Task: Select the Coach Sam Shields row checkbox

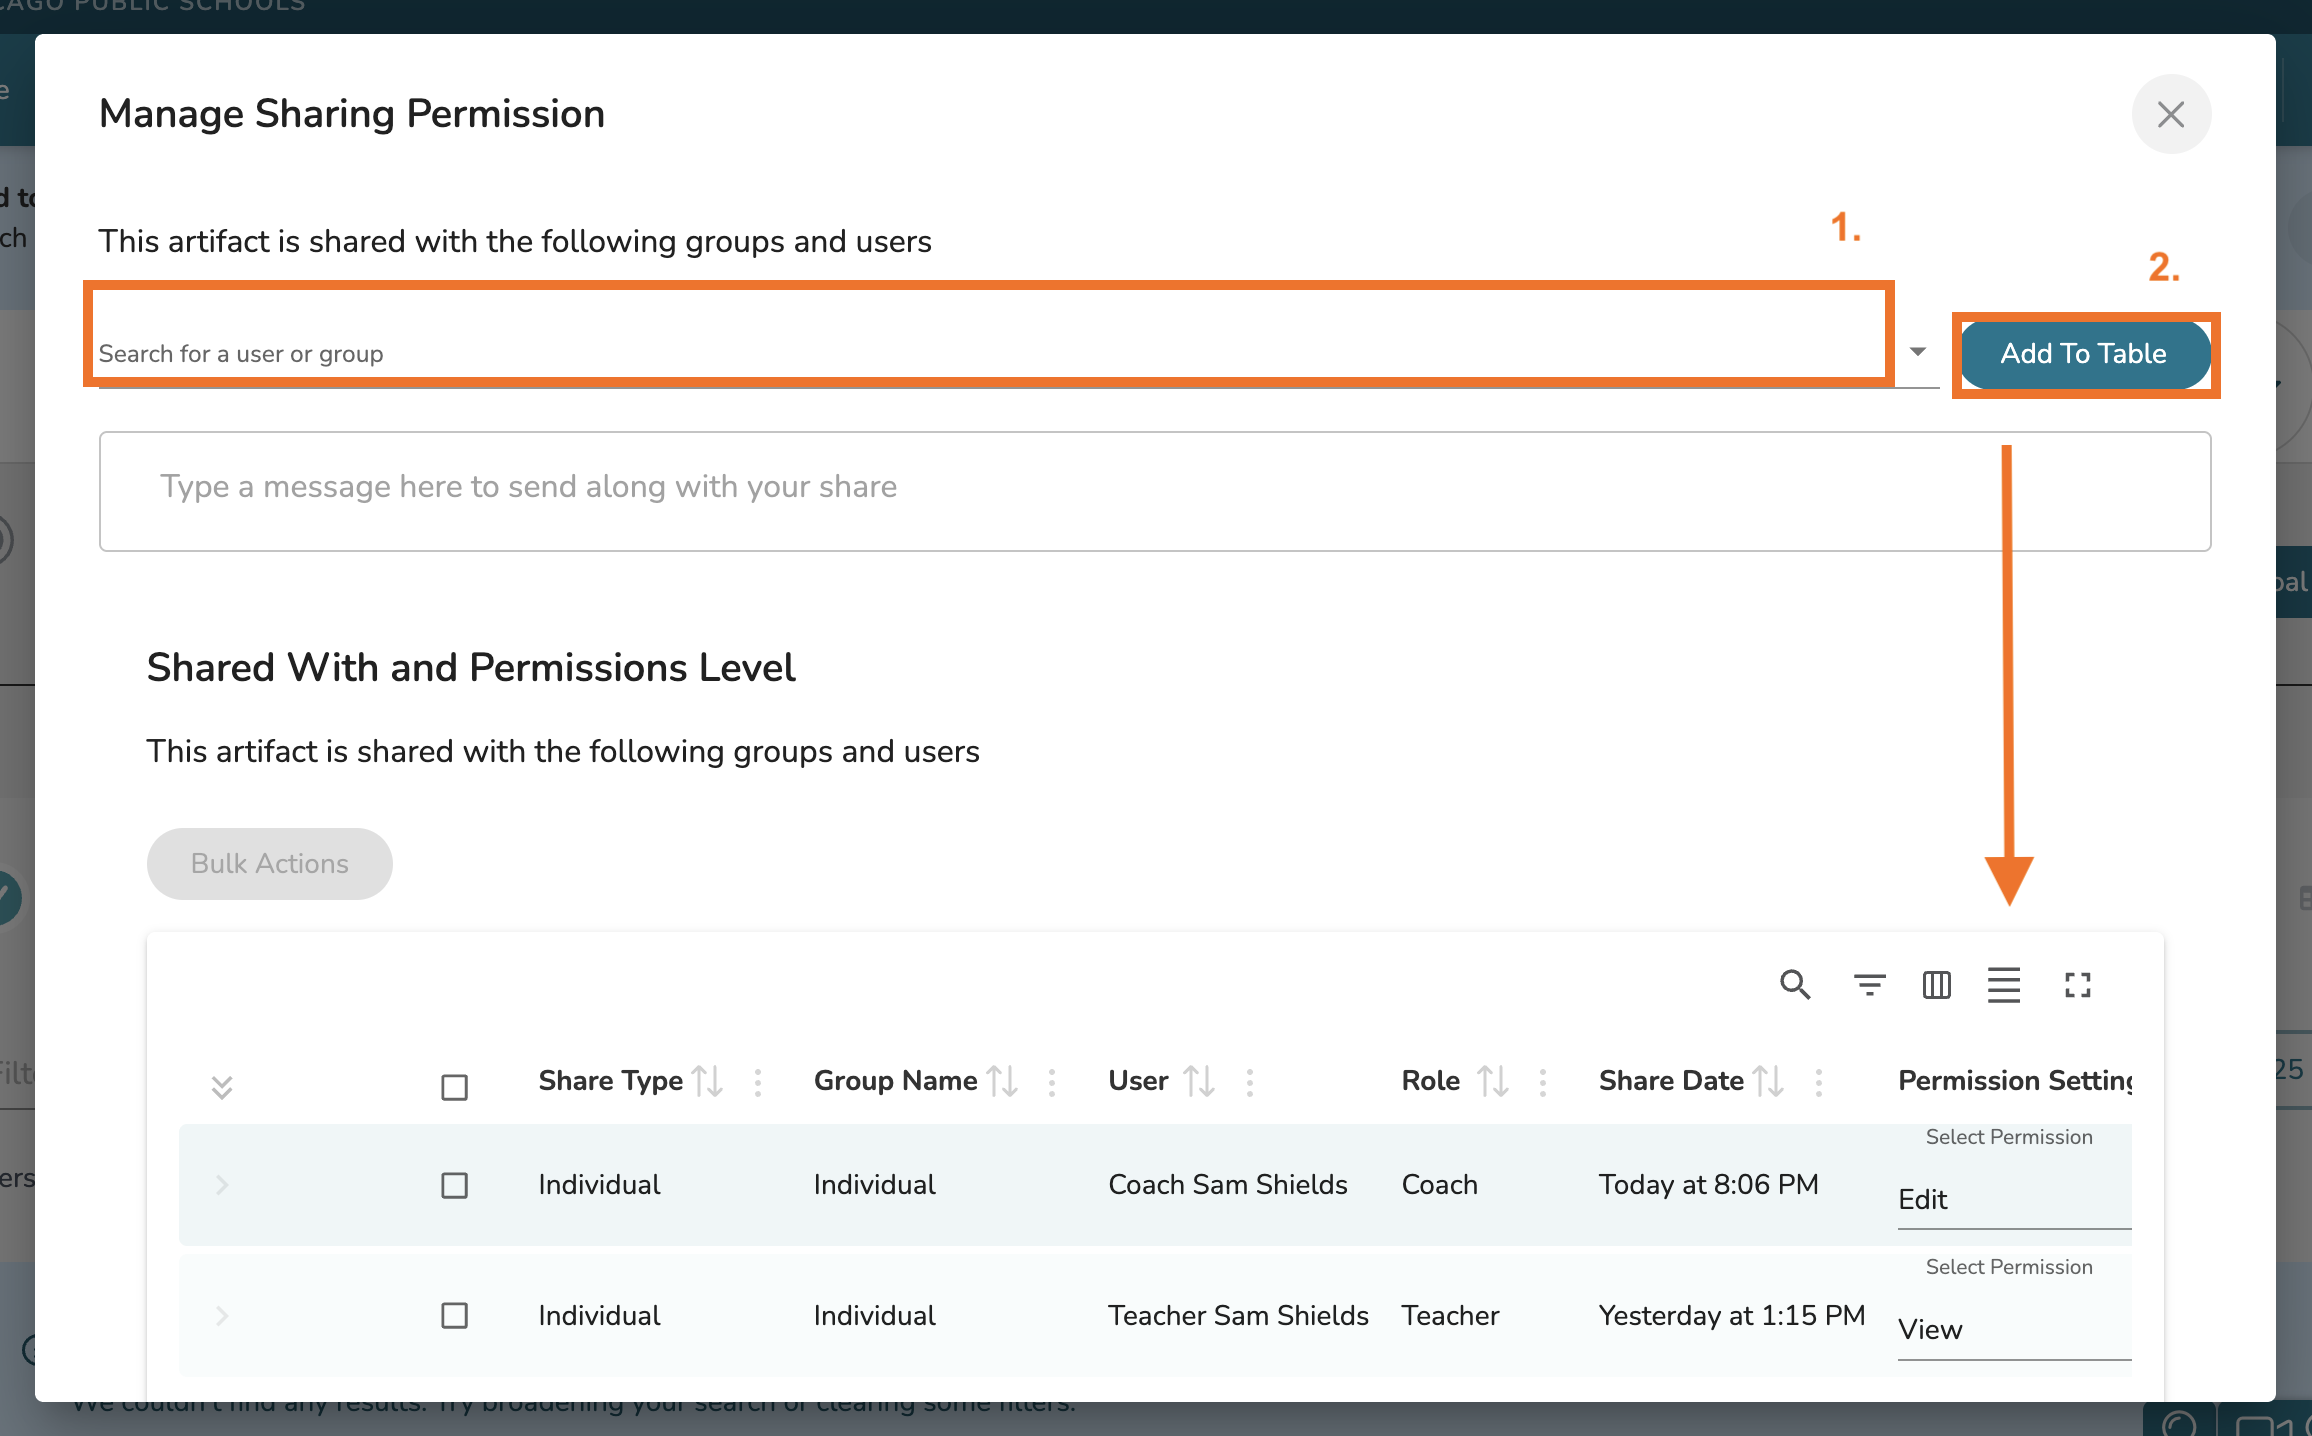Action: coord(455,1185)
